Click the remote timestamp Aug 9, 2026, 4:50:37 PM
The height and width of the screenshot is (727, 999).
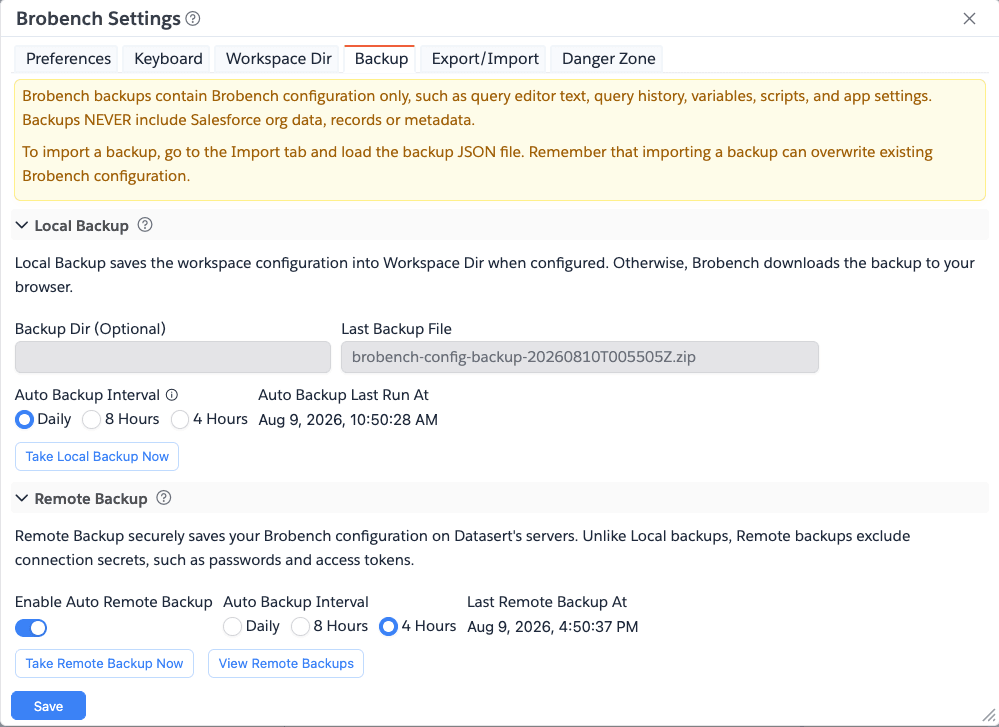[x=552, y=627]
